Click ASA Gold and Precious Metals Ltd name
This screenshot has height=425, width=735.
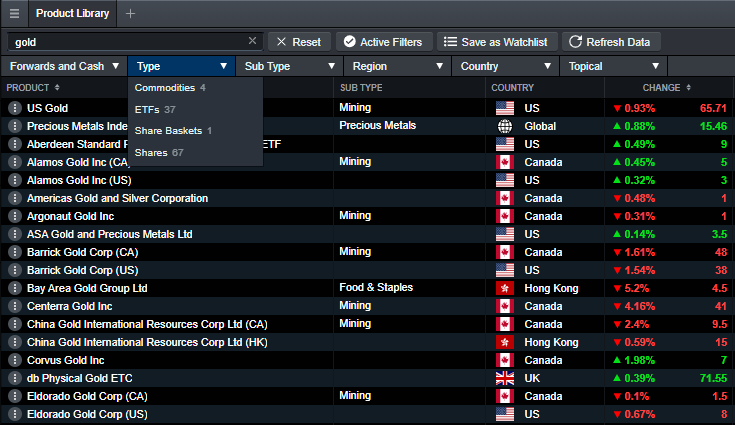coord(110,234)
